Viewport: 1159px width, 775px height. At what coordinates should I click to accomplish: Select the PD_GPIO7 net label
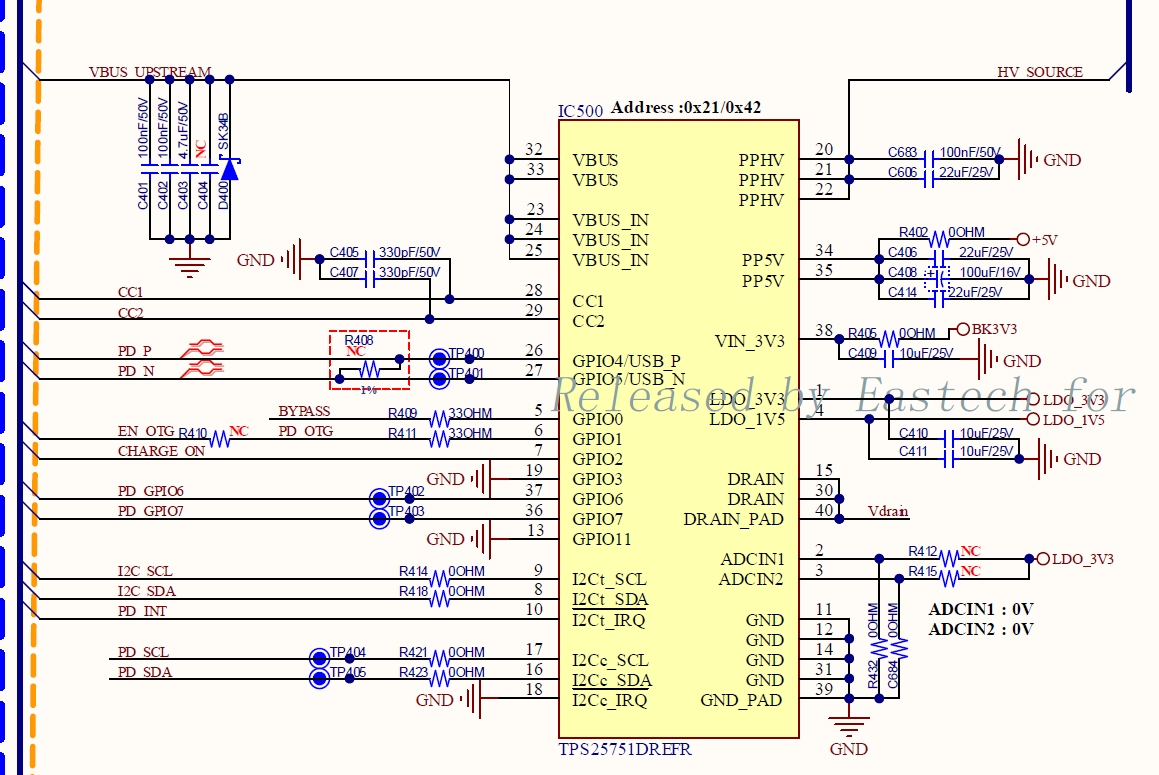pyautogui.click(x=150, y=511)
